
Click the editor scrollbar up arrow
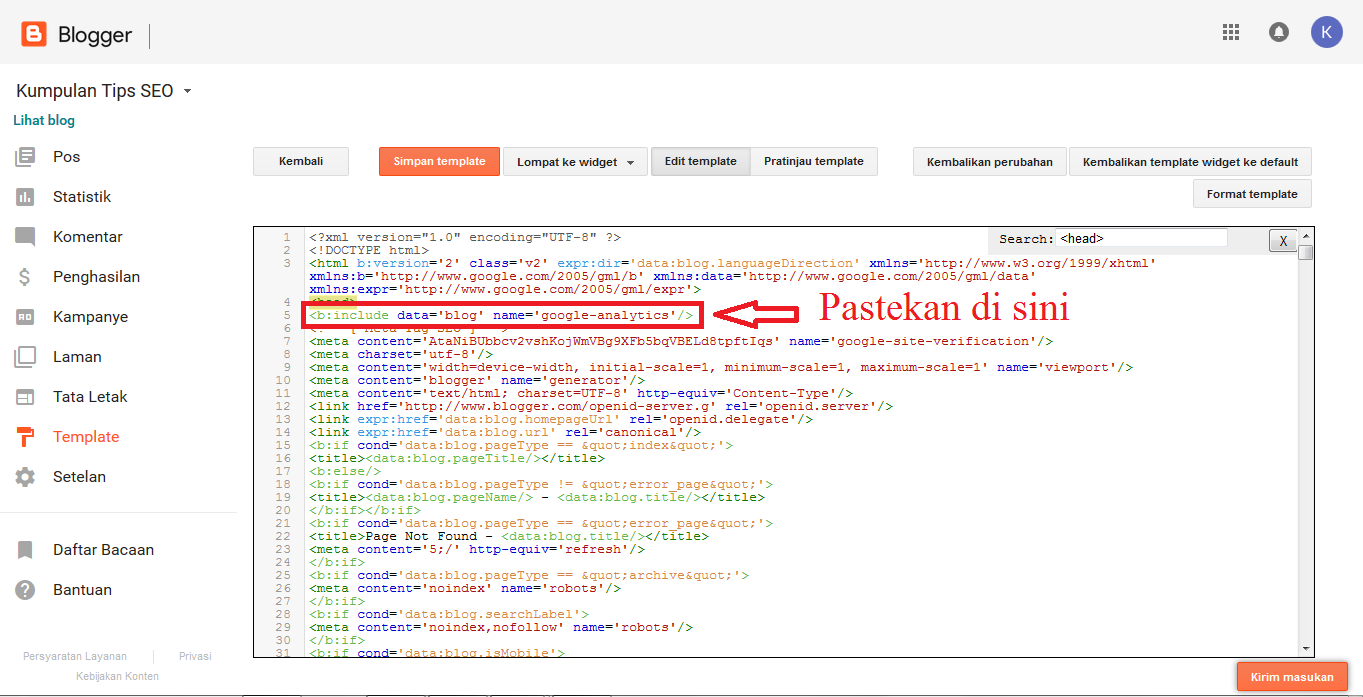pyautogui.click(x=1305, y=236)
